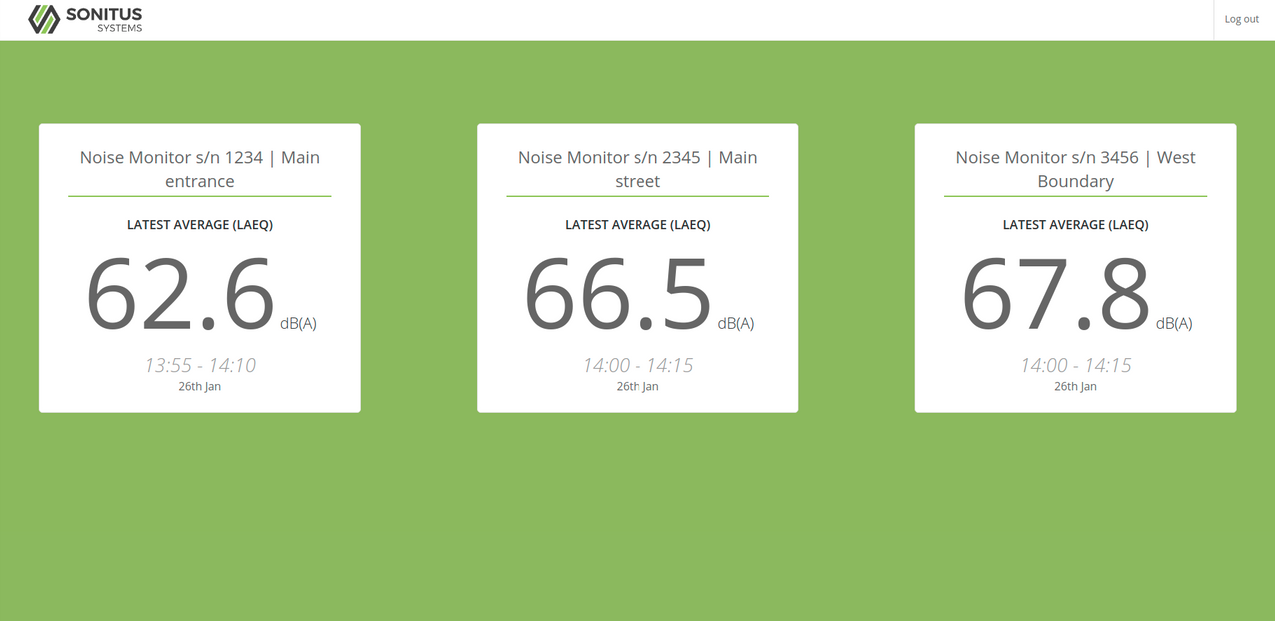Click the 14:00 - 14:15 time range on Main street card
Image resolution: width=1275 pixels, height=621 pixels.
coord(638,365)
